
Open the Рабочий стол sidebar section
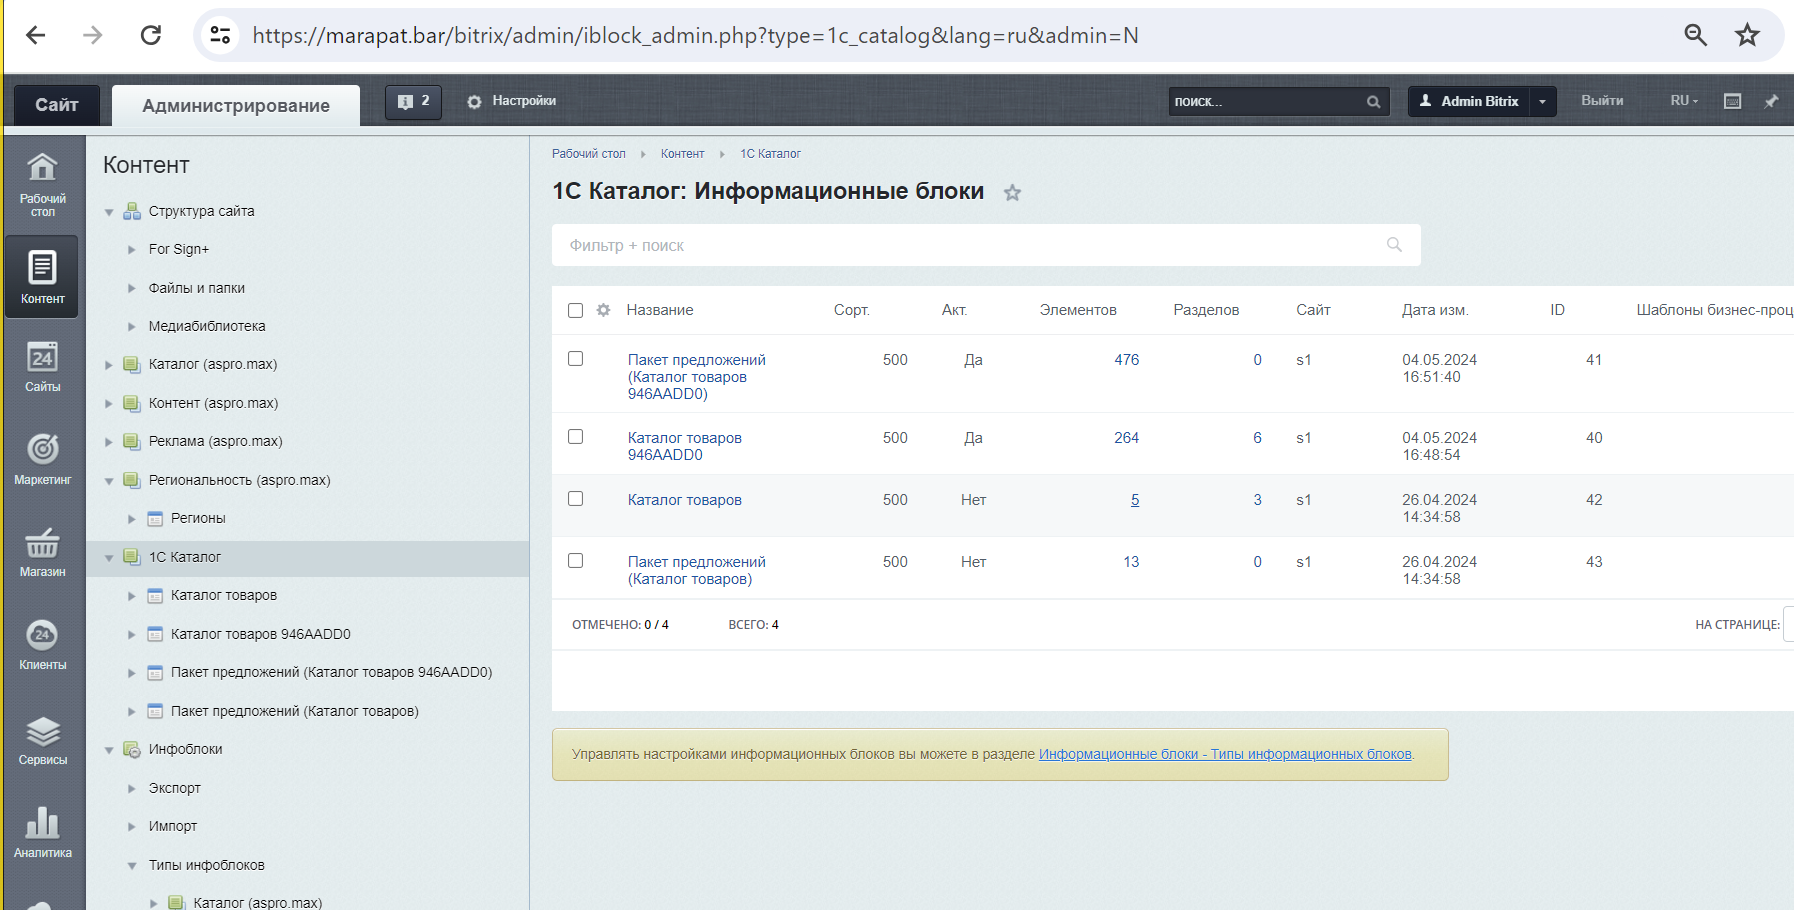tap(43, 185)
